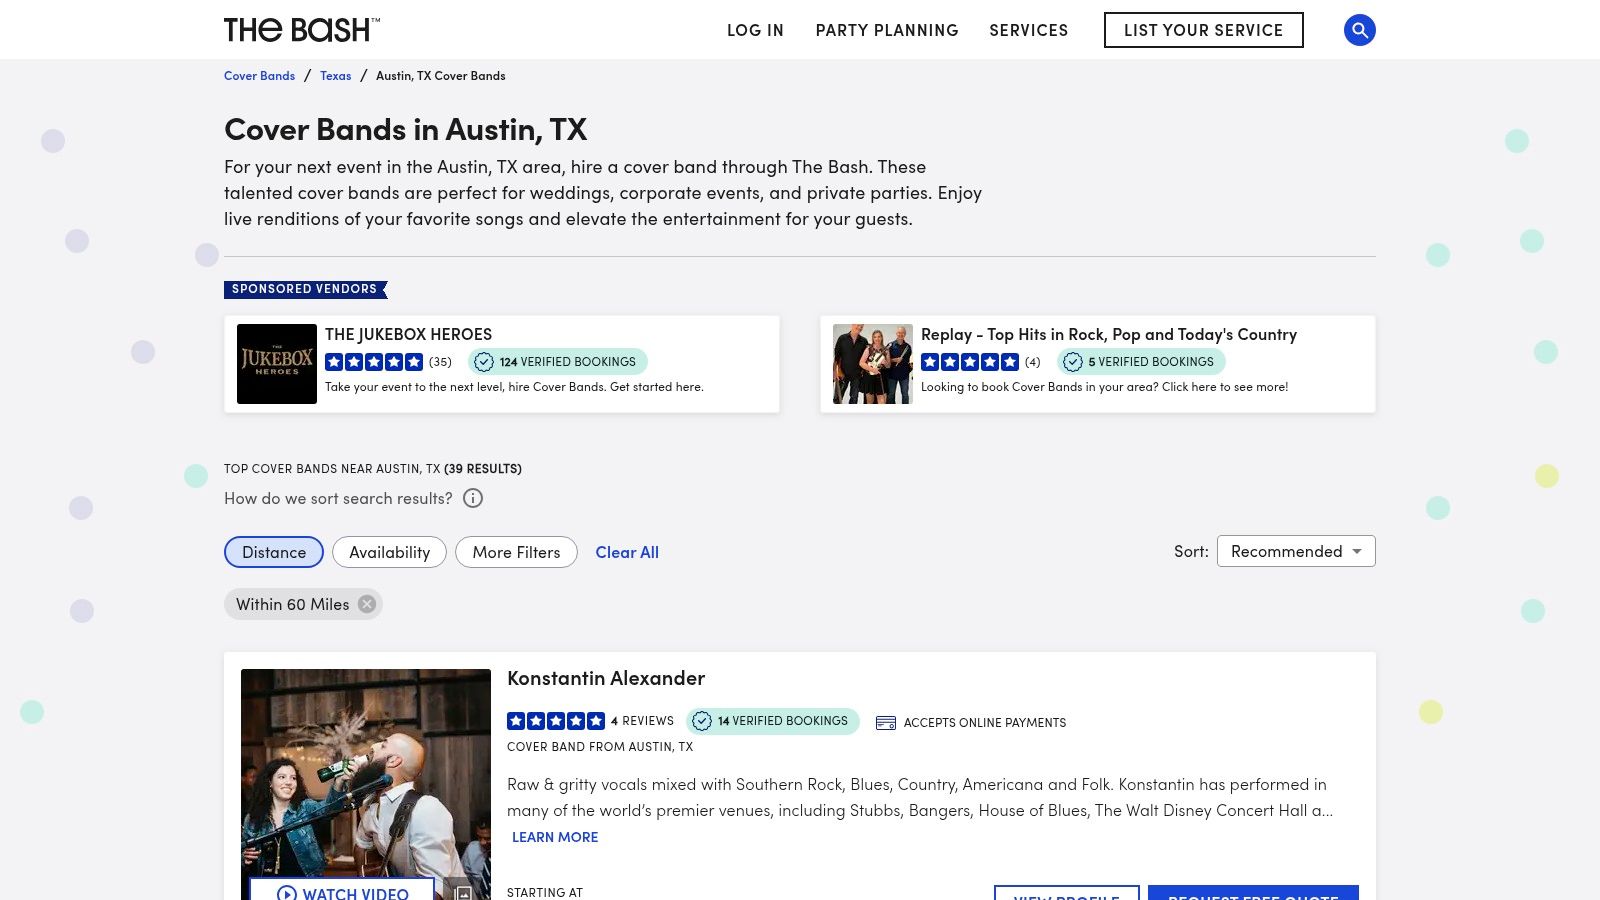Expand the Recommended sort dropdown

[x=1295, y=551]
